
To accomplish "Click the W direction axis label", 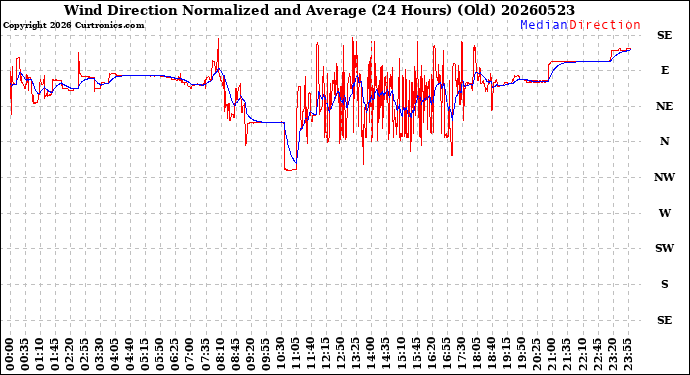I will coord(664,213).
